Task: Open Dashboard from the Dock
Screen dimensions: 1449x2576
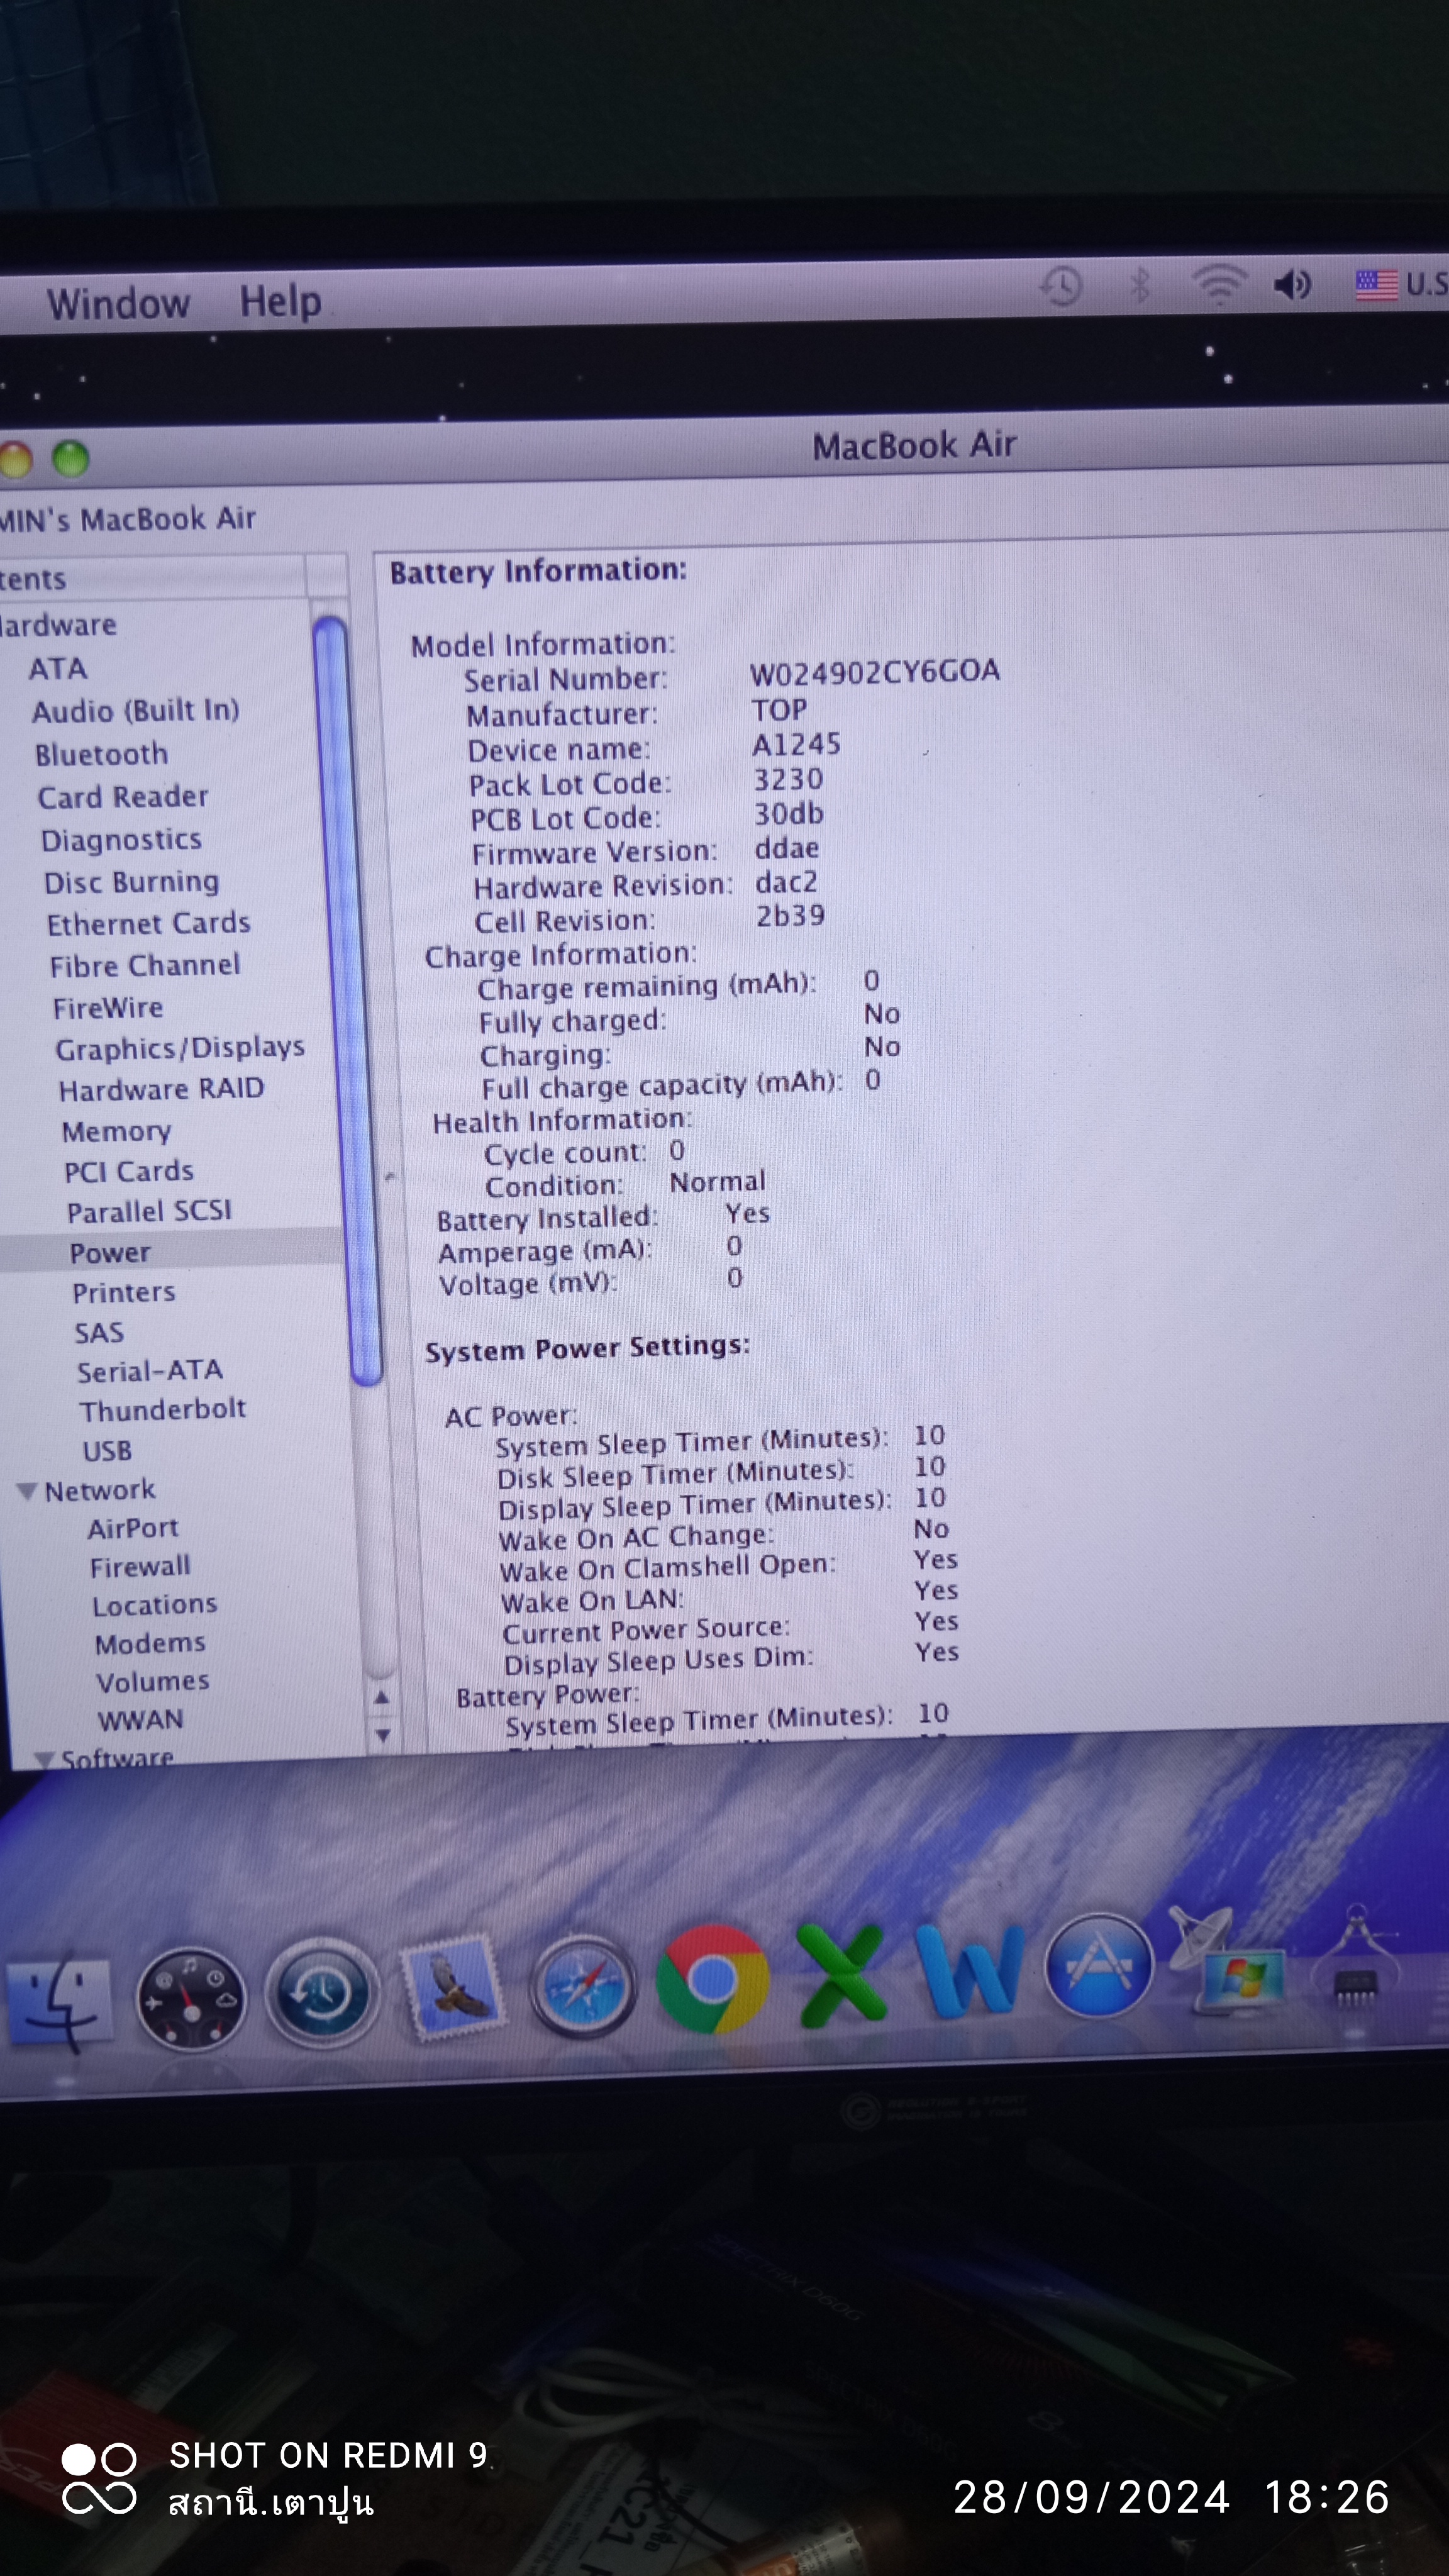Action: pos(191,1998)
